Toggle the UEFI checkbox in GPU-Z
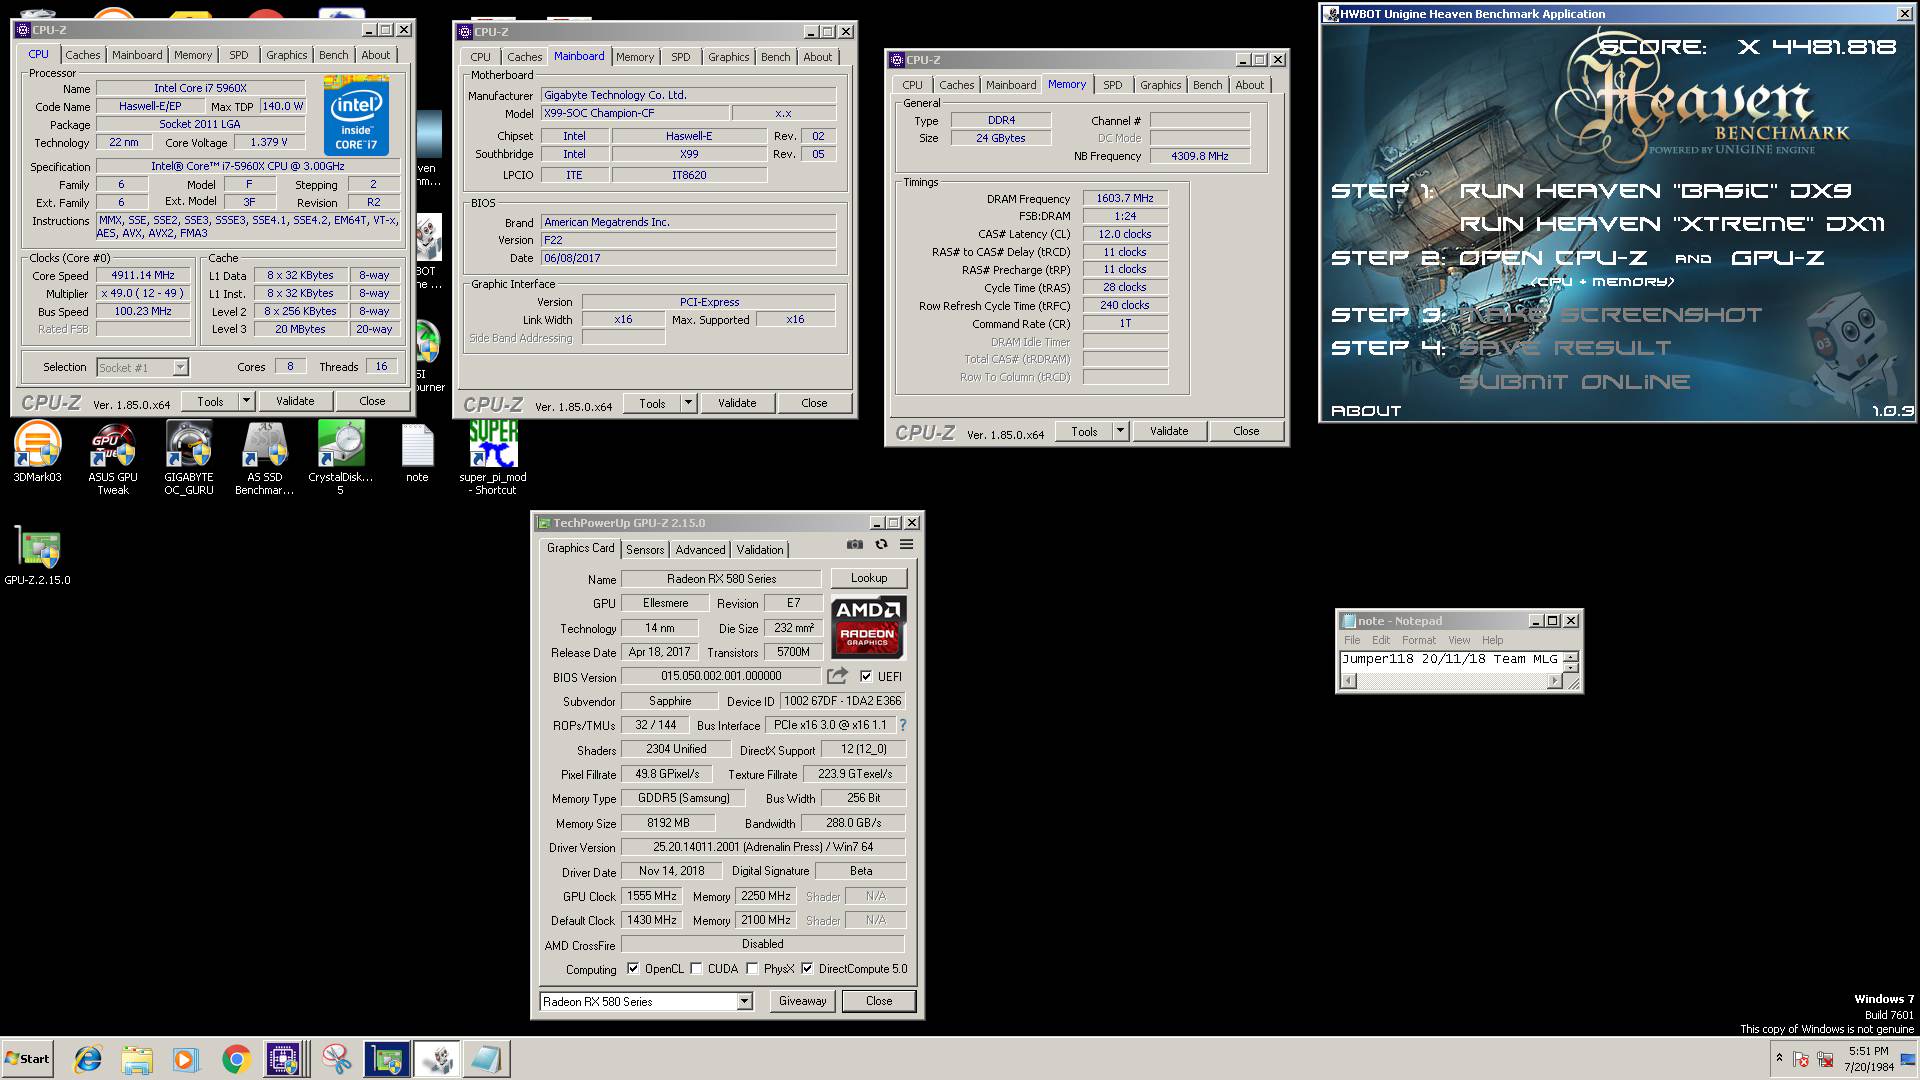This screenshot has width=1920, height=1080. click(866, 676)
